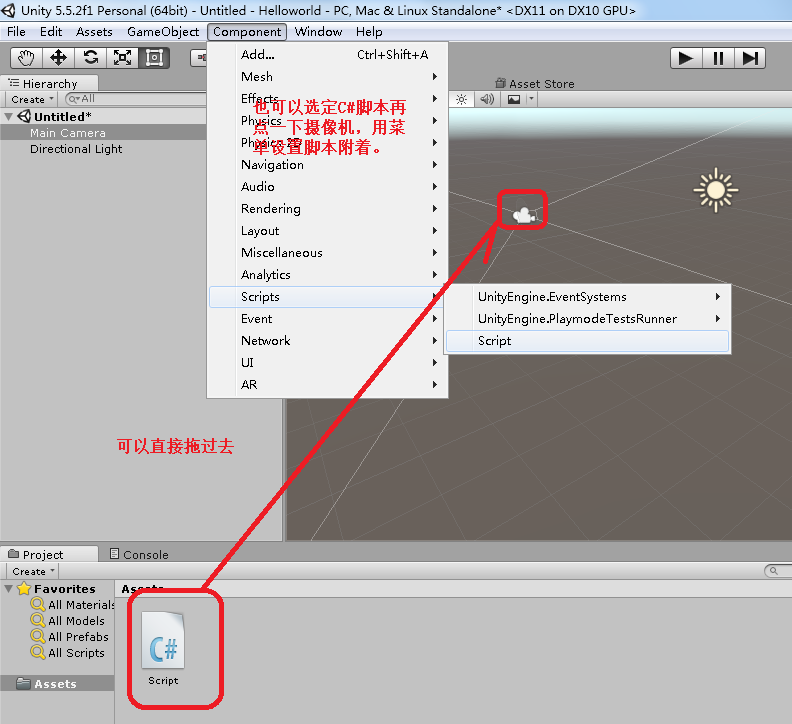Expand the Network submenu
Screen dimensions: 792x724
327,341
